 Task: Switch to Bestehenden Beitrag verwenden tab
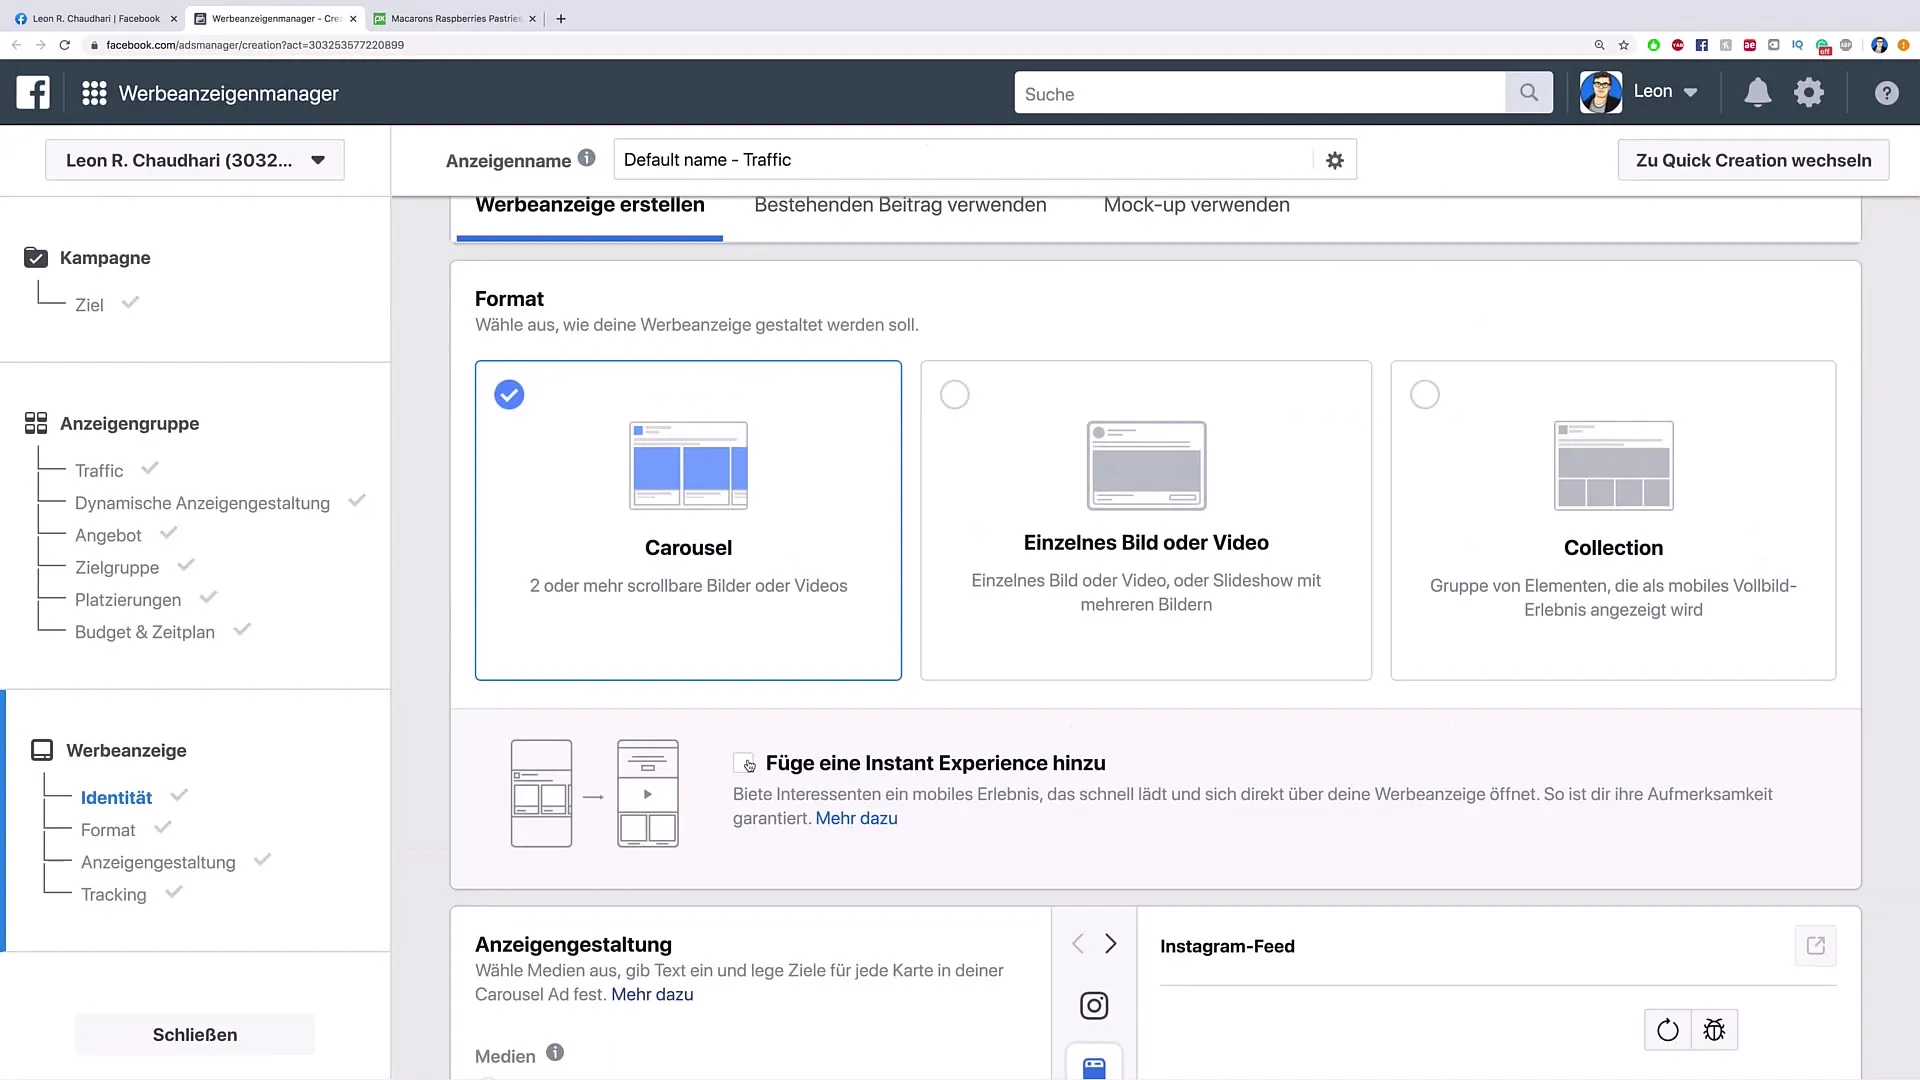point(899,204)
